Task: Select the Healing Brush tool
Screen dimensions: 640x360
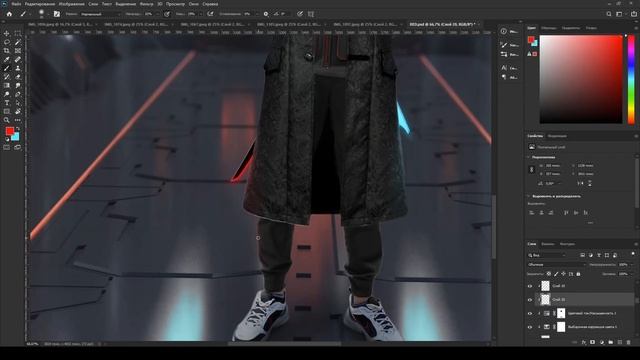Action: pyautogui.click(x=18, y=60)
